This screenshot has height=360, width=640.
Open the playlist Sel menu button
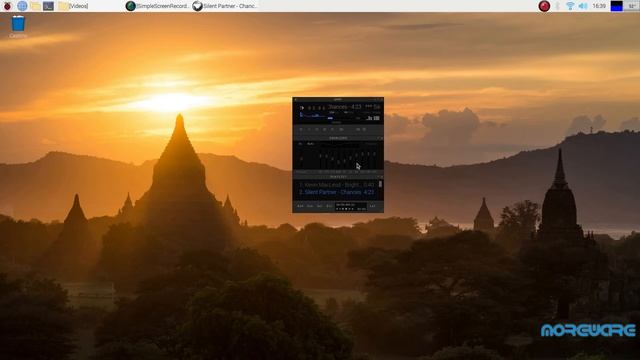320,206
